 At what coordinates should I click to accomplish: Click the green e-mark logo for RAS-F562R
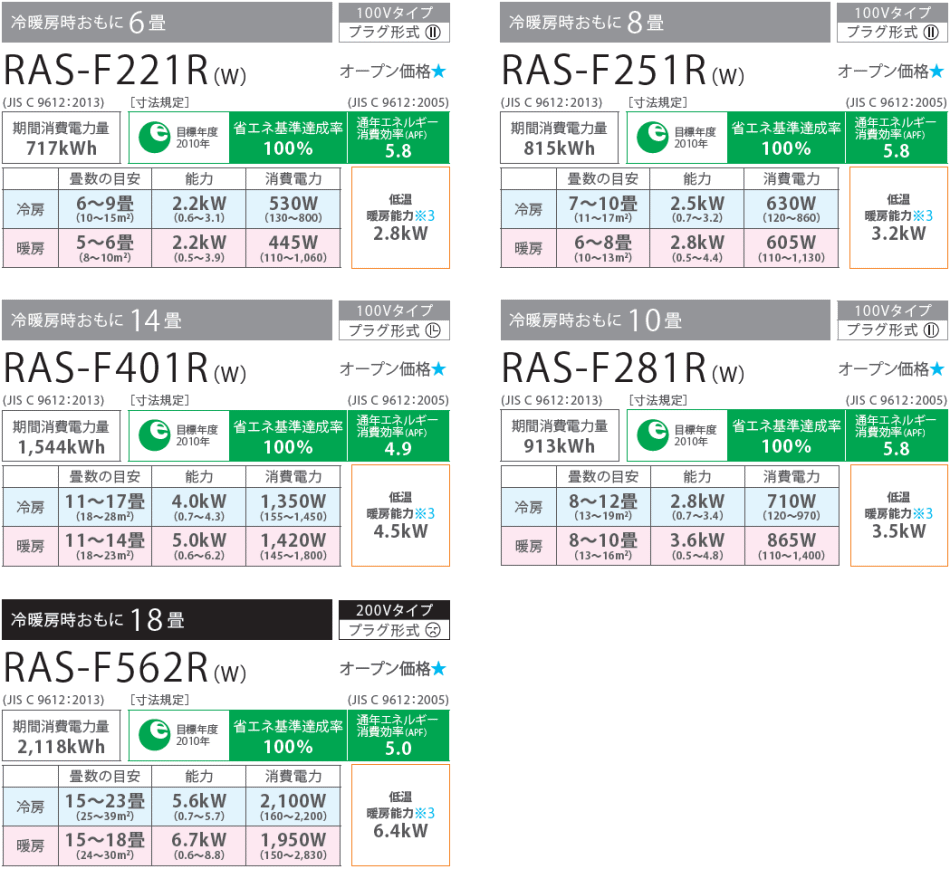(154, 734)
